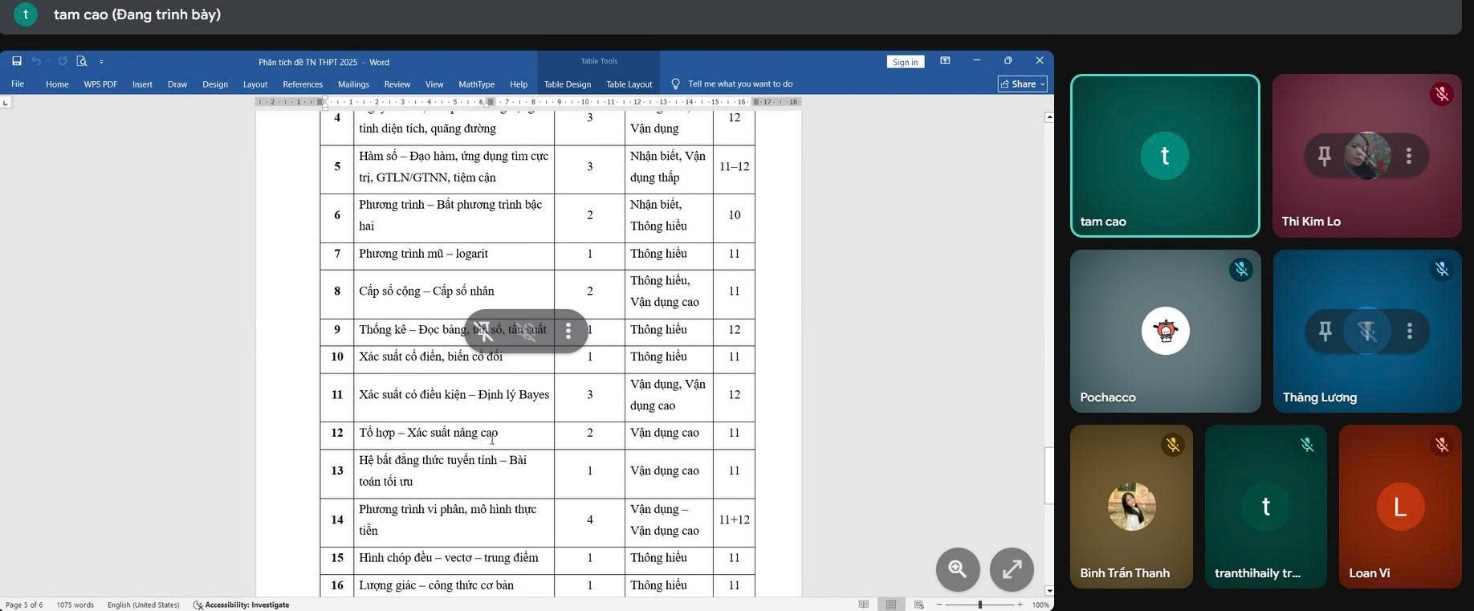Click the Share button in Word
The image size is (1474, 611).
1022,84
